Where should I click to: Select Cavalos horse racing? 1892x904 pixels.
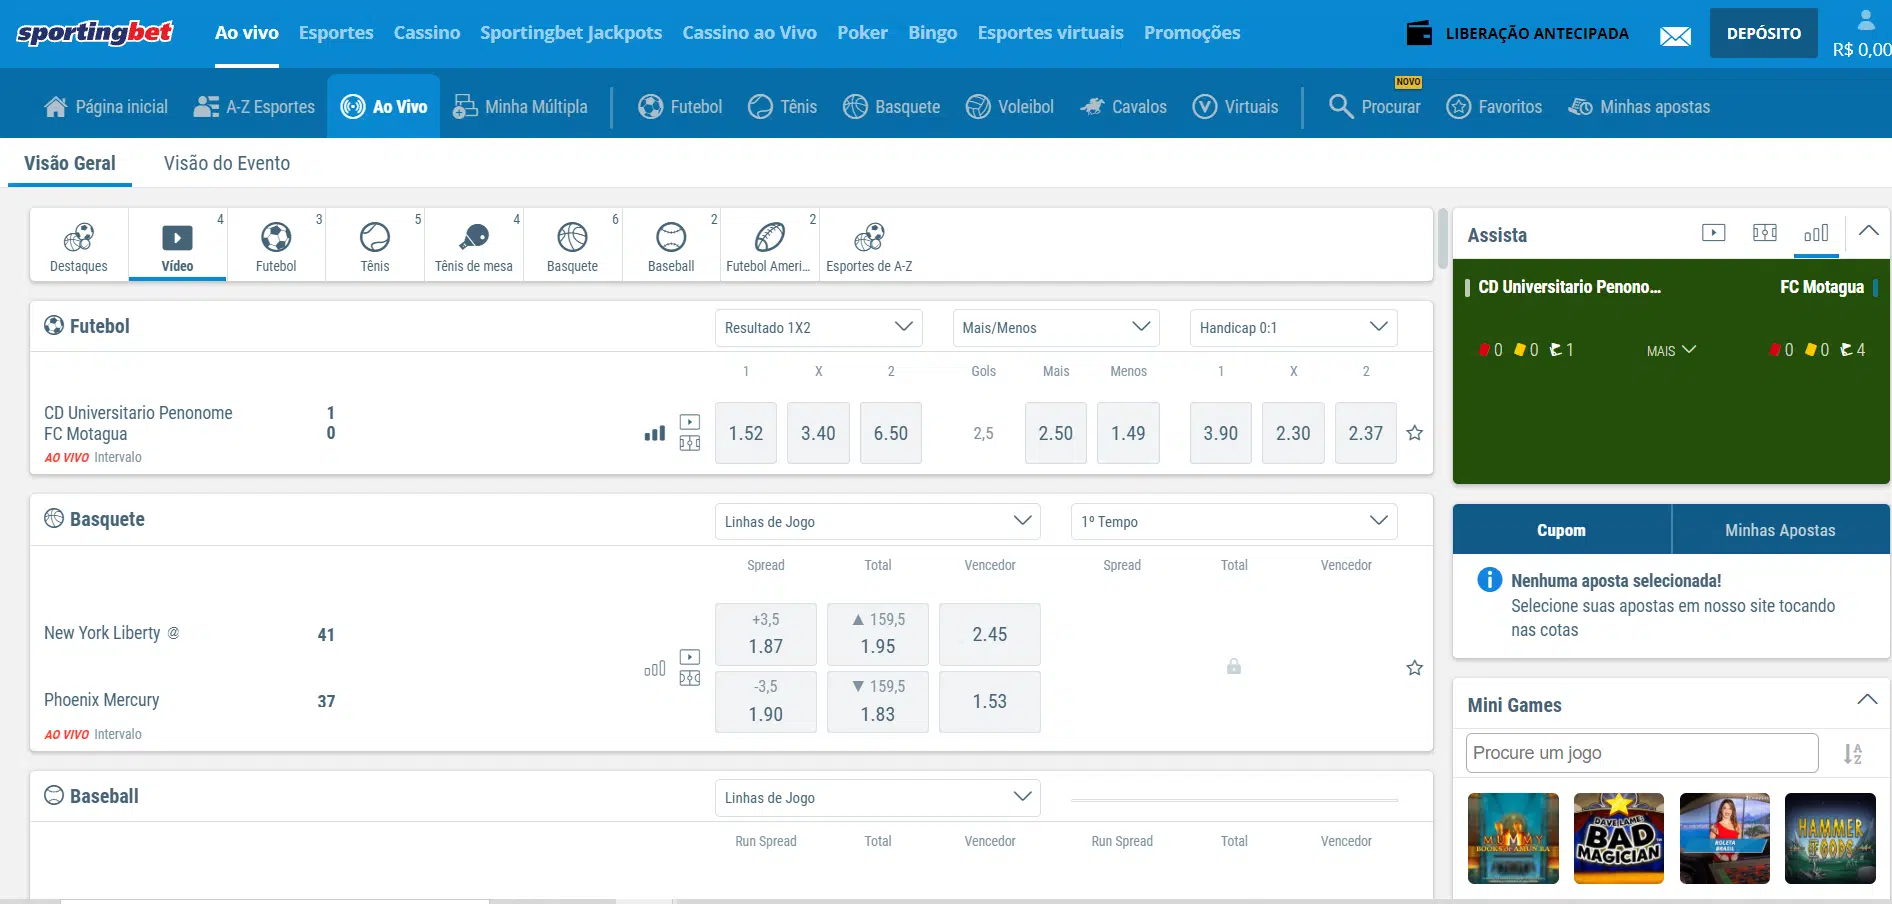tap(1123, 107)
